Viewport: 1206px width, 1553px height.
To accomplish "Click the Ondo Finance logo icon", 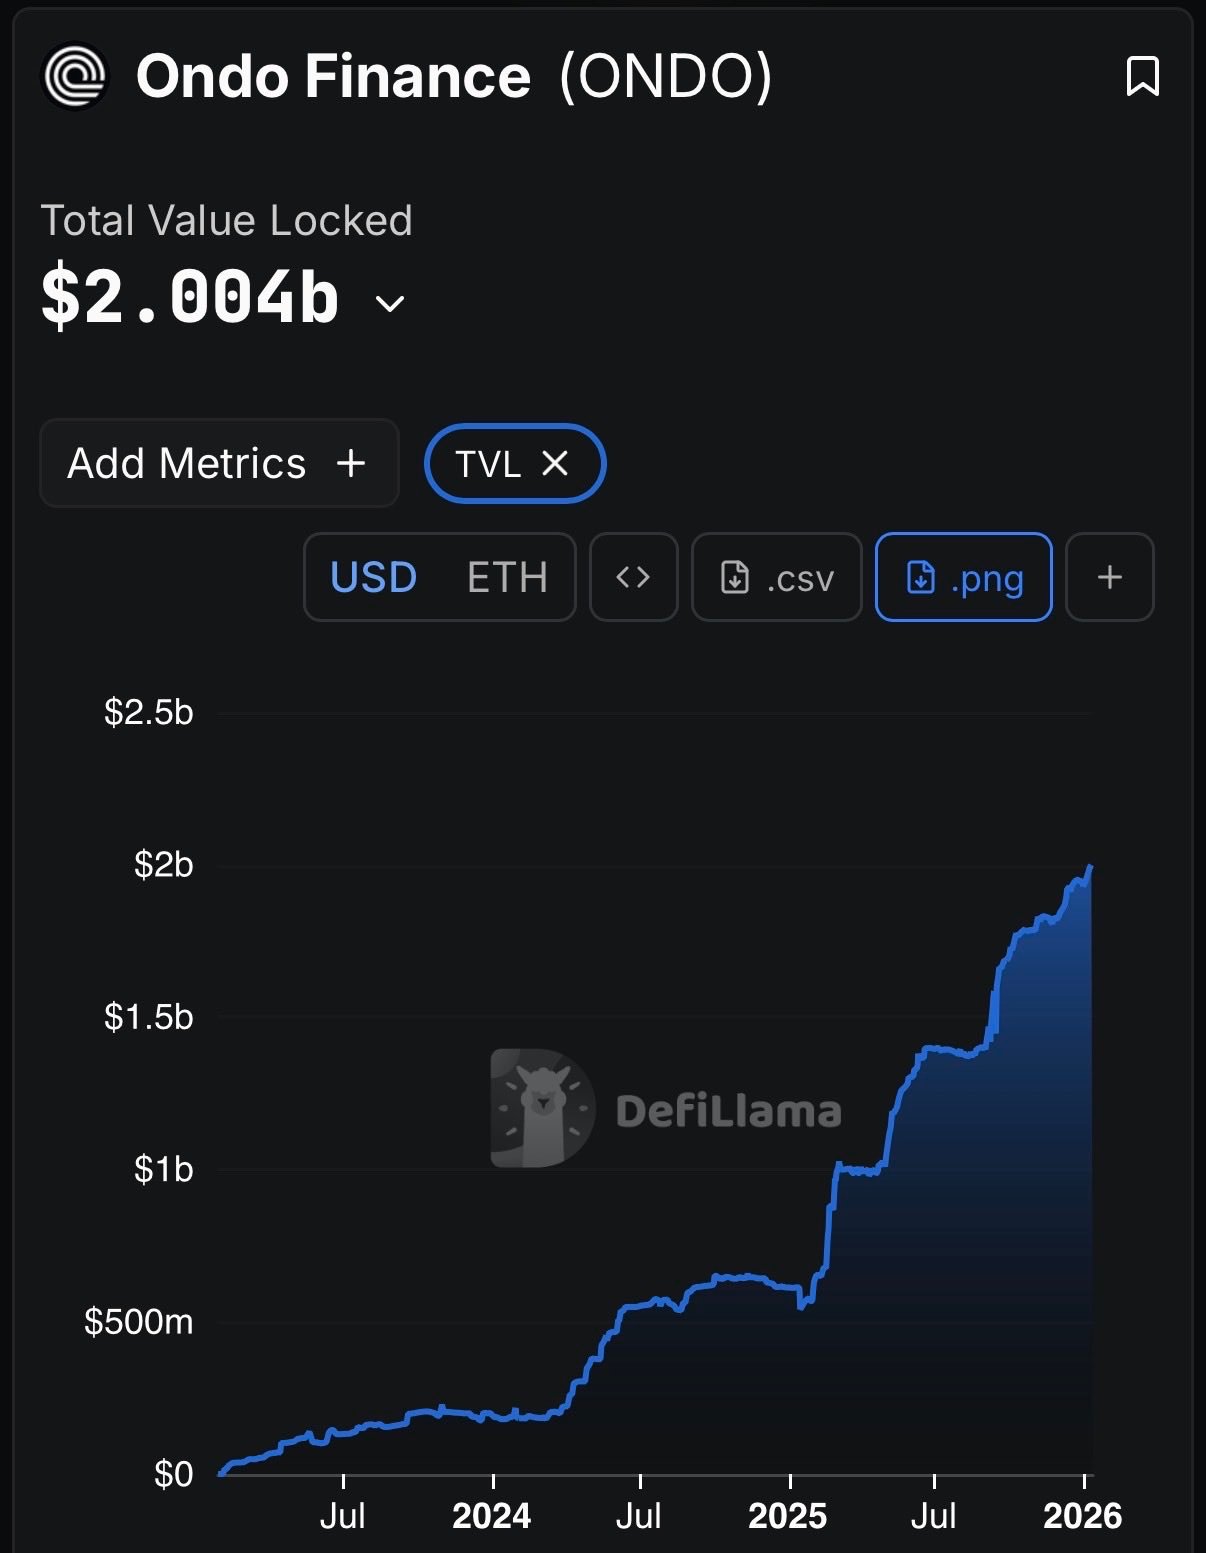I will pos(75,76).
